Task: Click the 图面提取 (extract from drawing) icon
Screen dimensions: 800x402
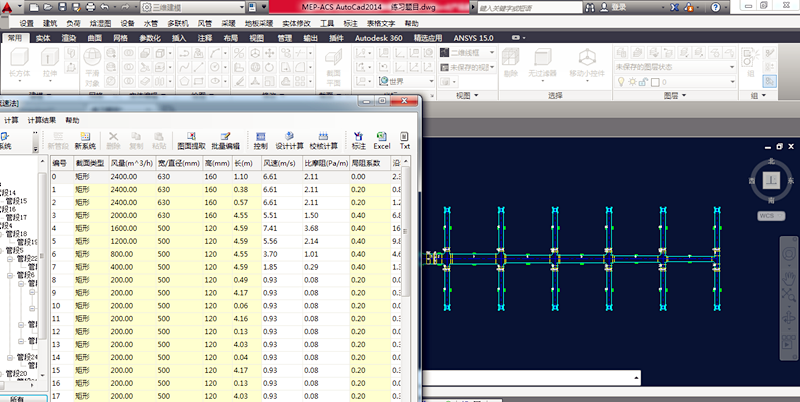Action: pos(191,140)
